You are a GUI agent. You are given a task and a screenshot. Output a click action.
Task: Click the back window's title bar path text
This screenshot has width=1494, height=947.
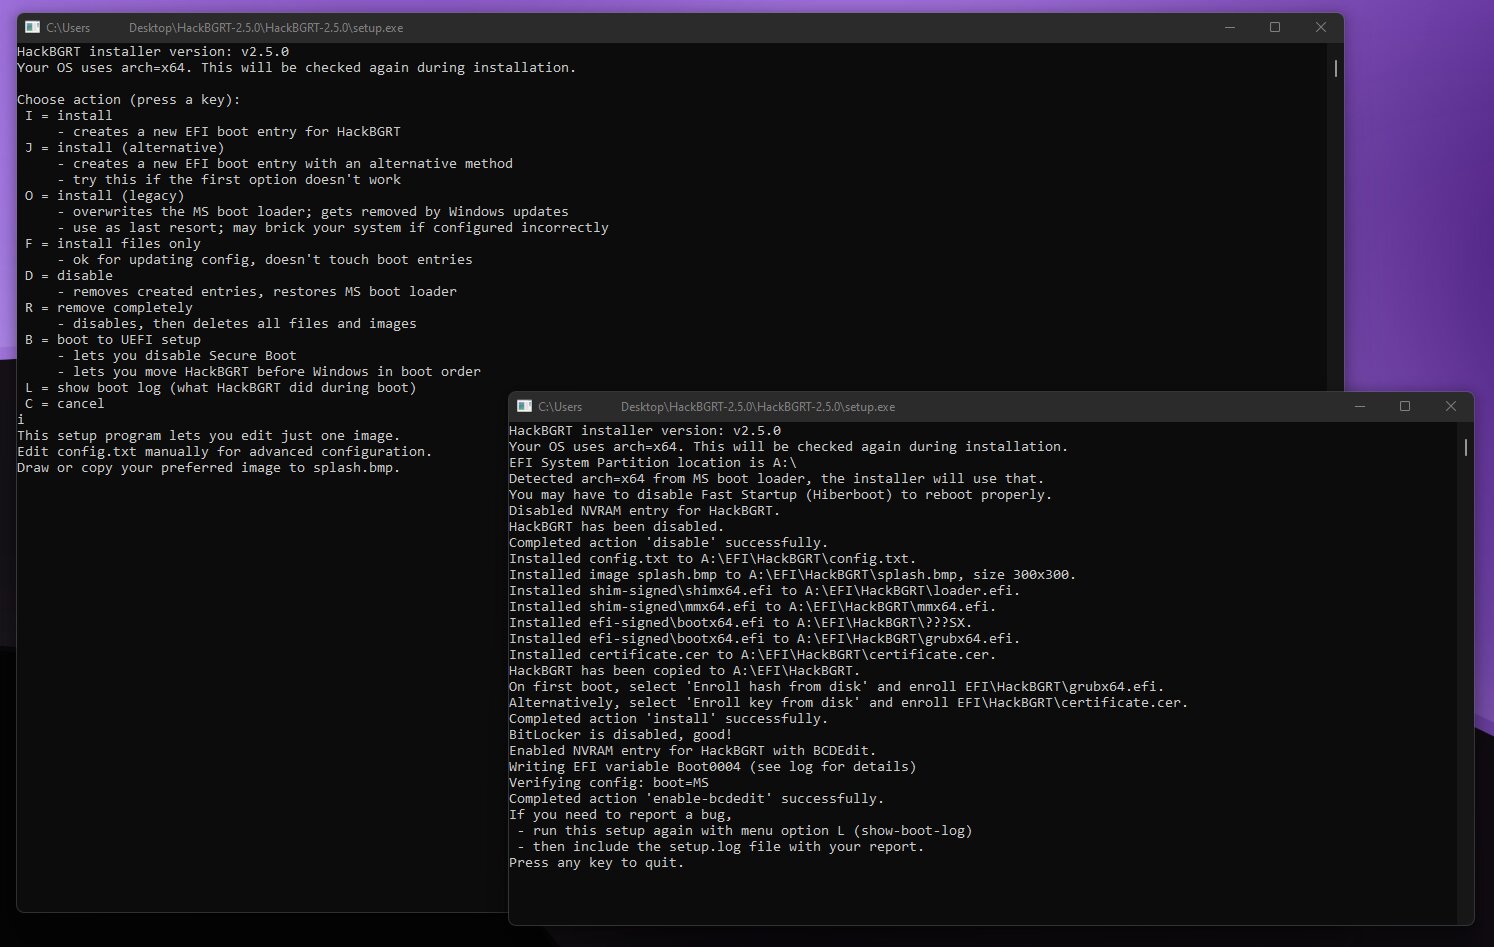tap(225, 28)
